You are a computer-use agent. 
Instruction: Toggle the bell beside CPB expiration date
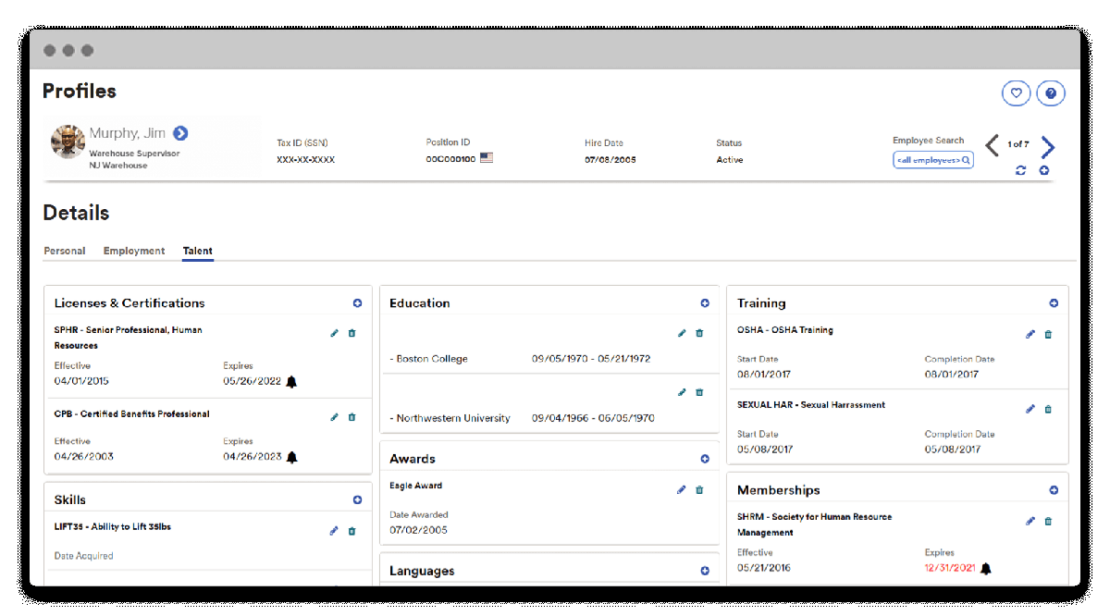pyautogui.click(x=289, y=454)
